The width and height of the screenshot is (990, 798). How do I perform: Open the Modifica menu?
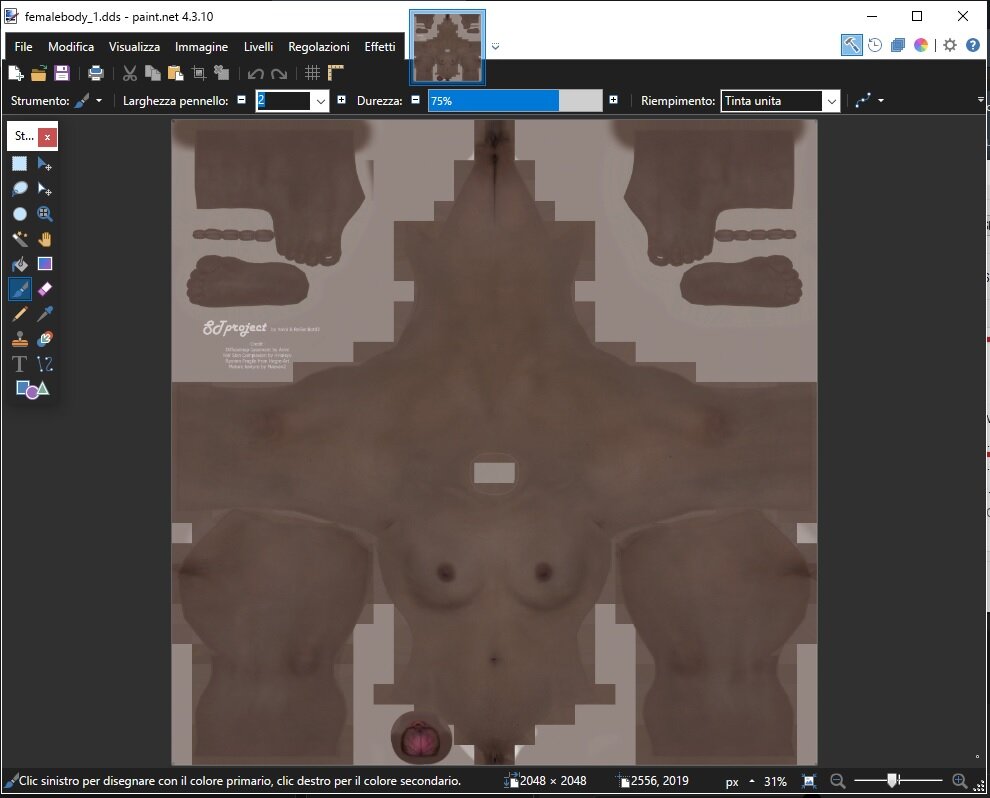(x=71, y=47)
